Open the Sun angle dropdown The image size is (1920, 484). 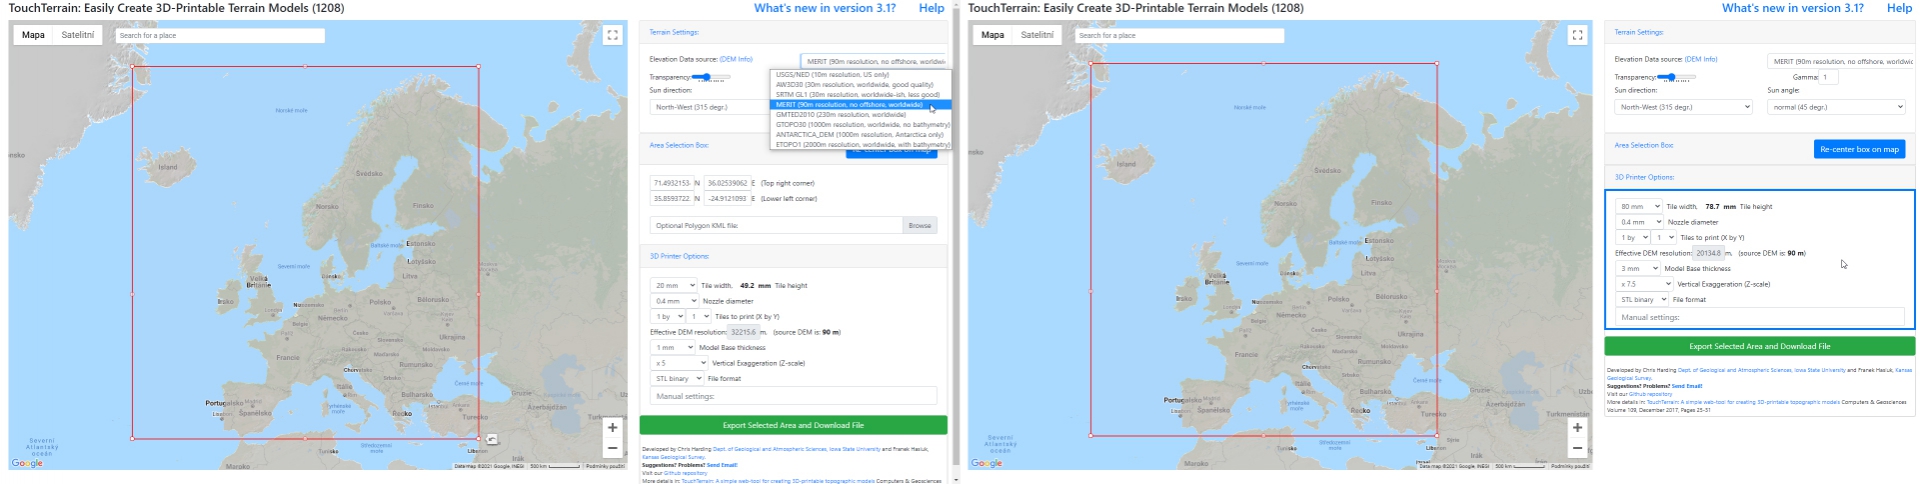click(1836, 107)
